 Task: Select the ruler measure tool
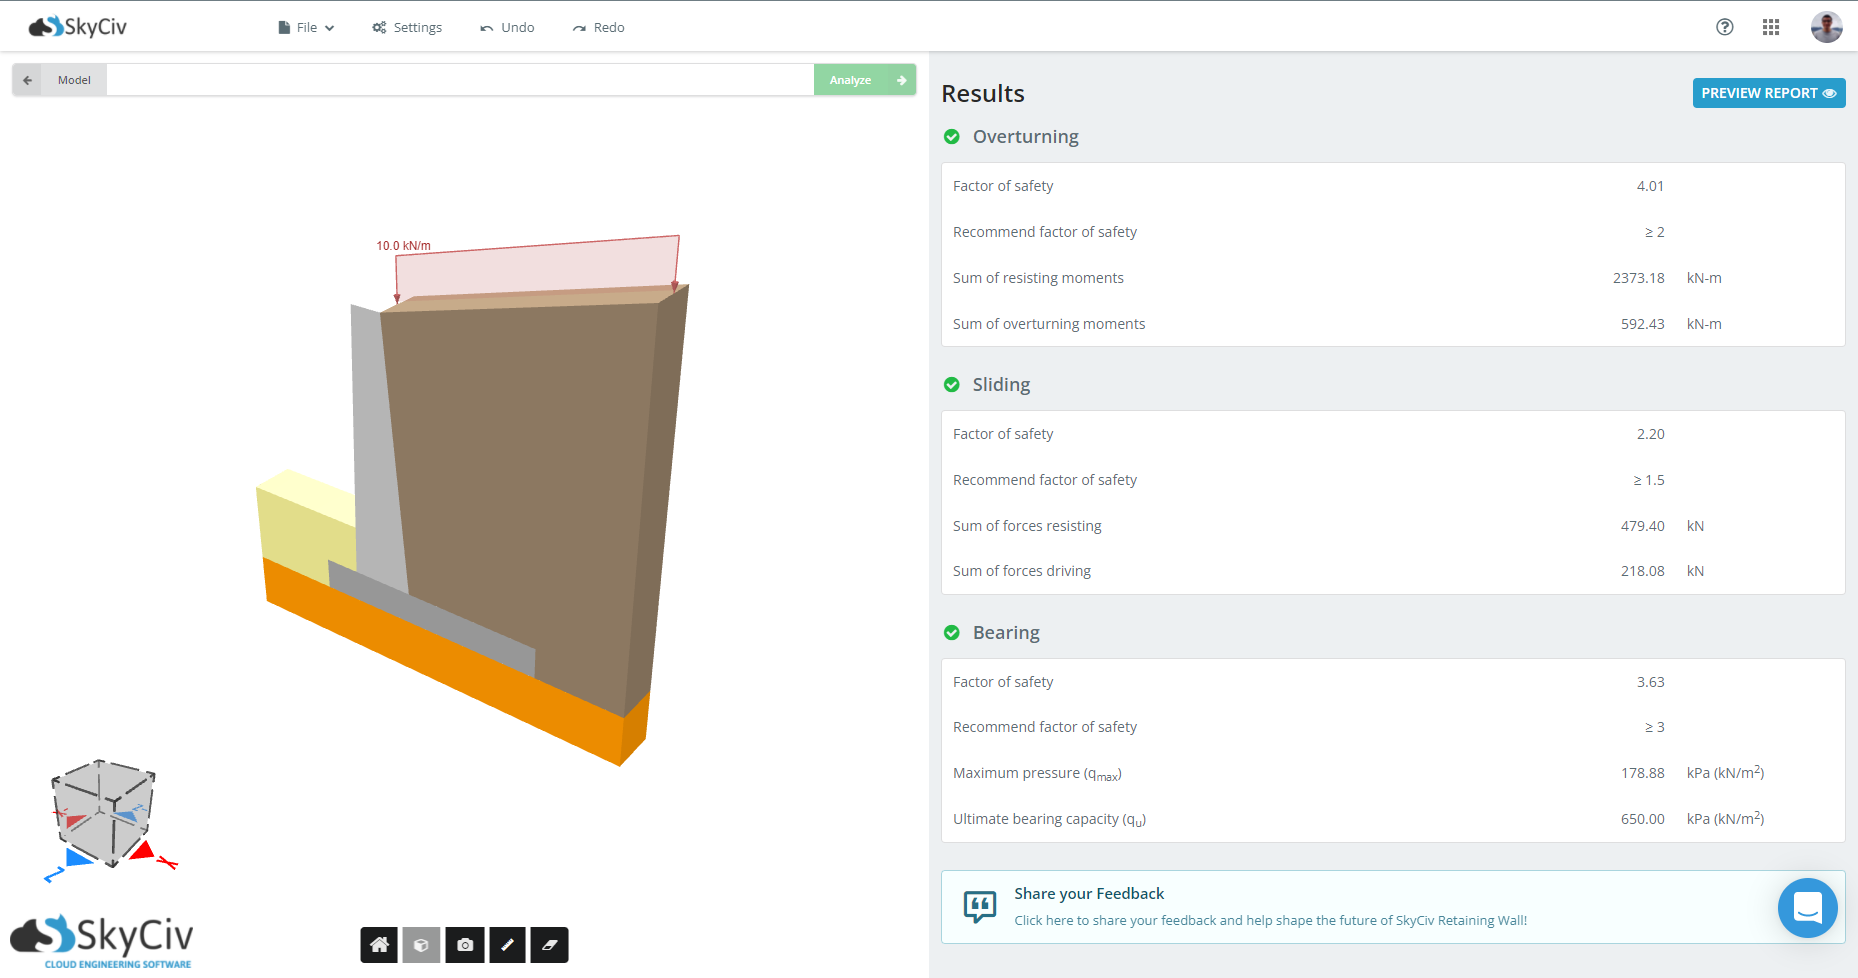pos(507,945)
